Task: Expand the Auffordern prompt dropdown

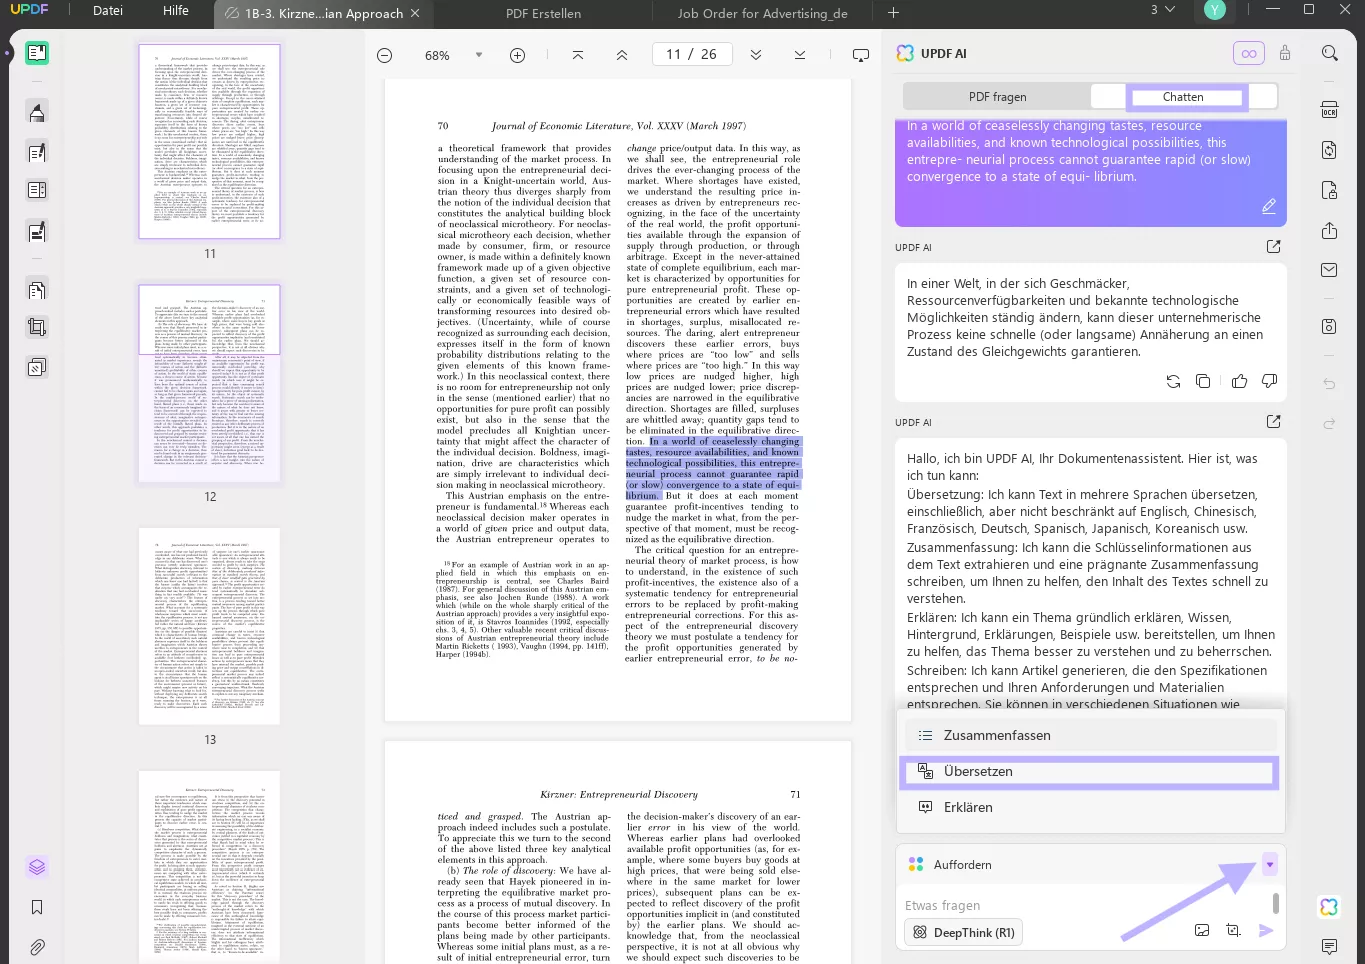Action: click(x=1269, y=865)
